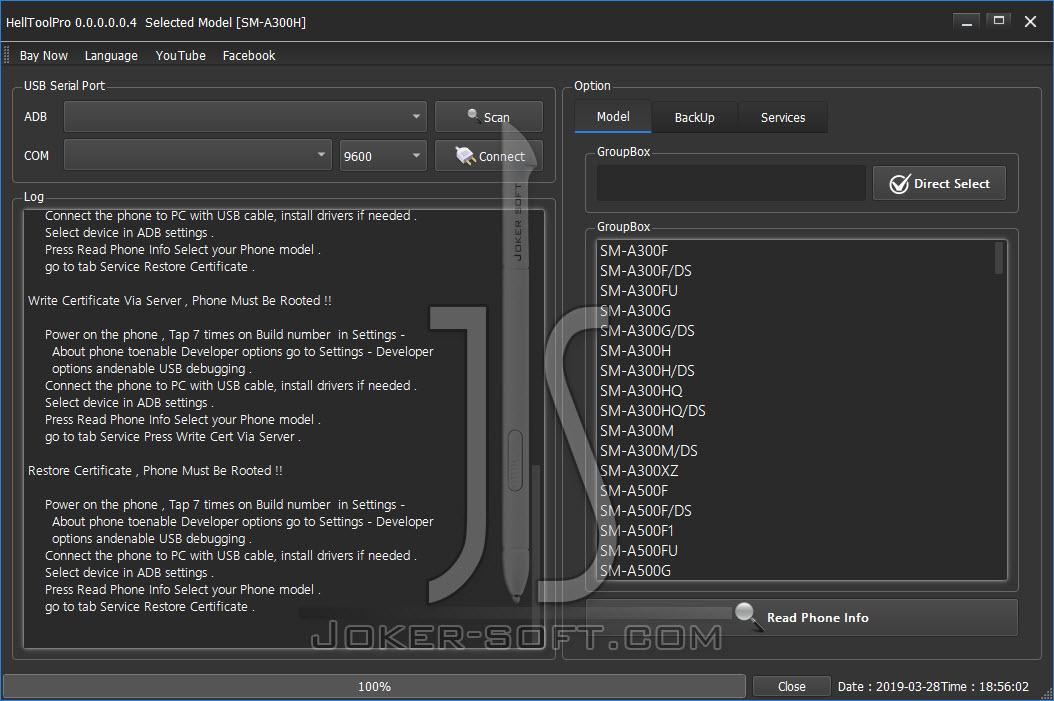Switch to the BackUp tab

point(694,118)
